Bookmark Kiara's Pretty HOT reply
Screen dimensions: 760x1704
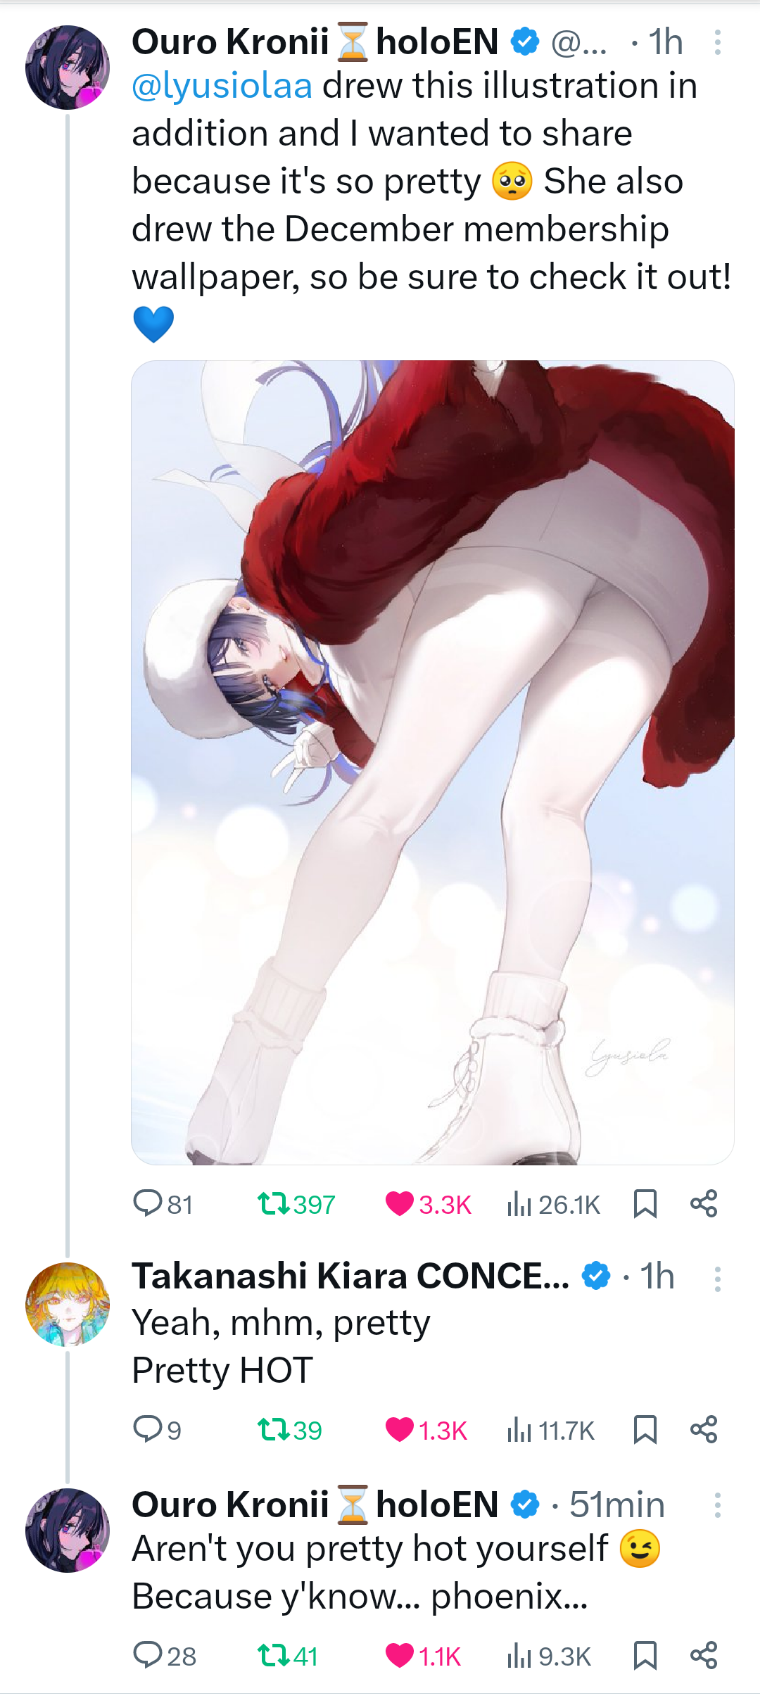645,1429
